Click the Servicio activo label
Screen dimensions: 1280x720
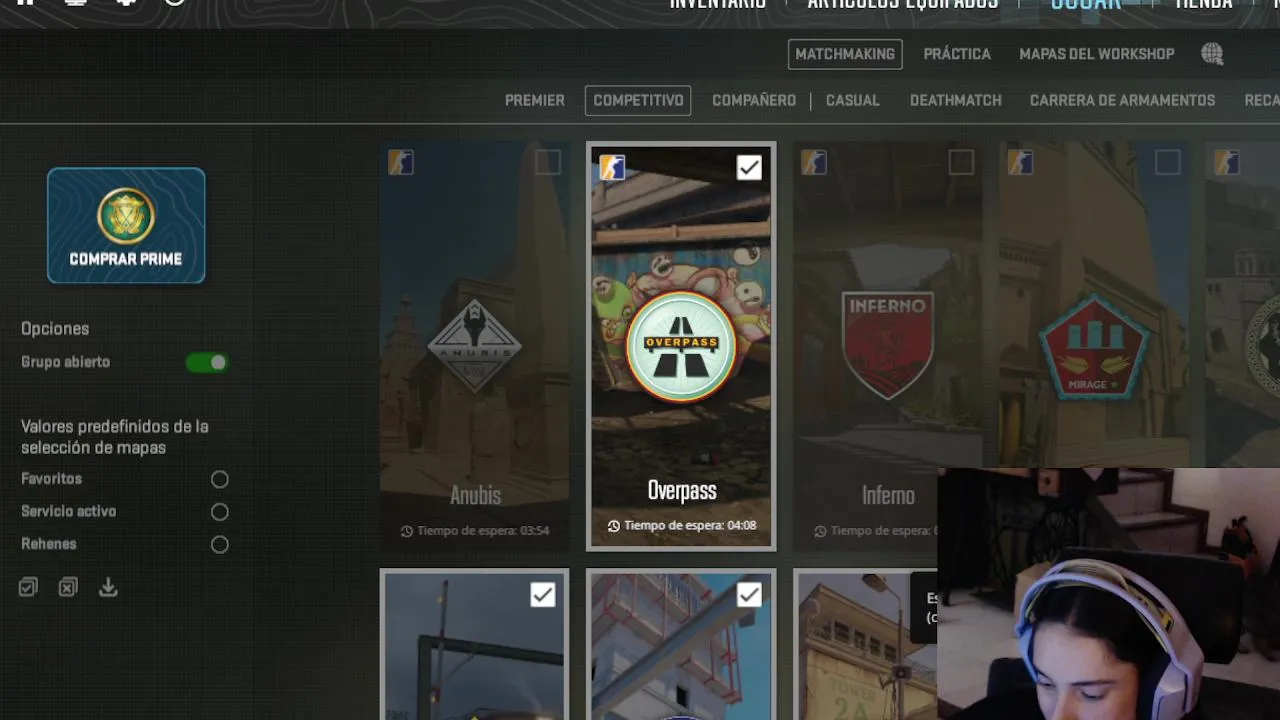(68, 511)
